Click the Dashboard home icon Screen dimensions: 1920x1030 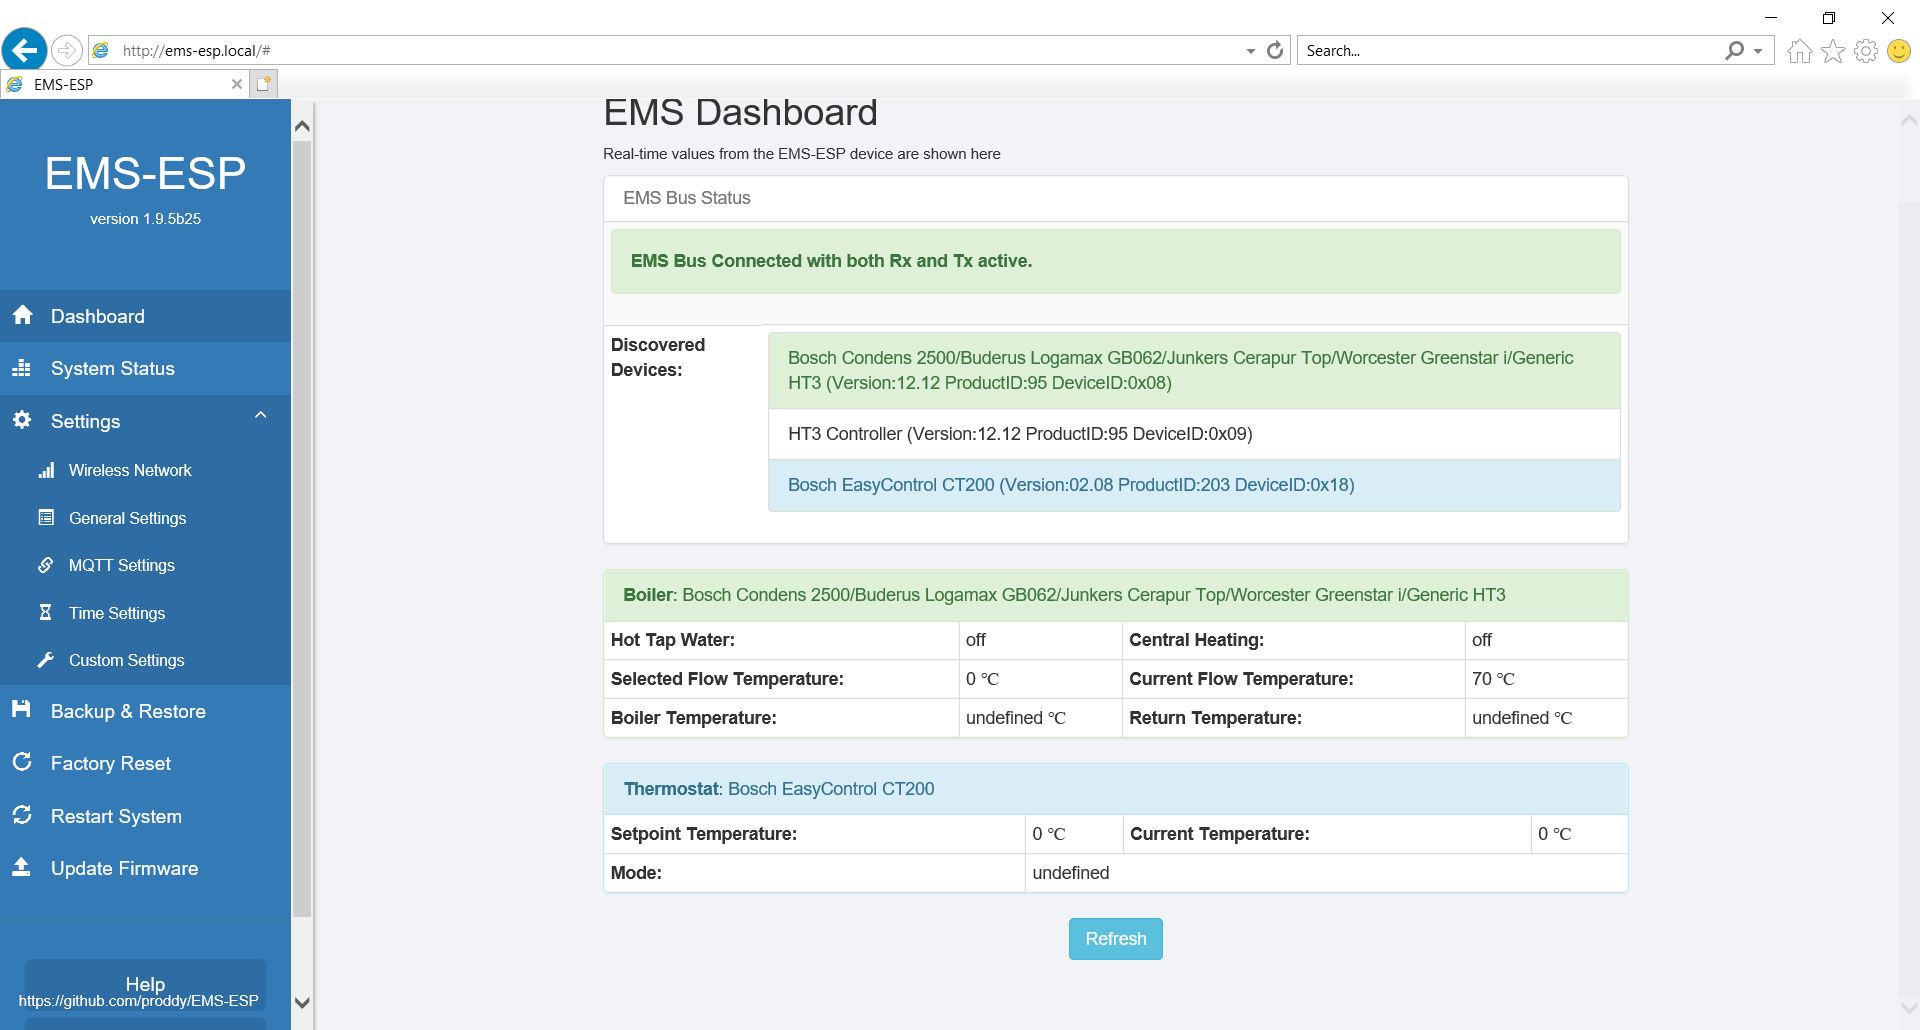click(23, 315)
